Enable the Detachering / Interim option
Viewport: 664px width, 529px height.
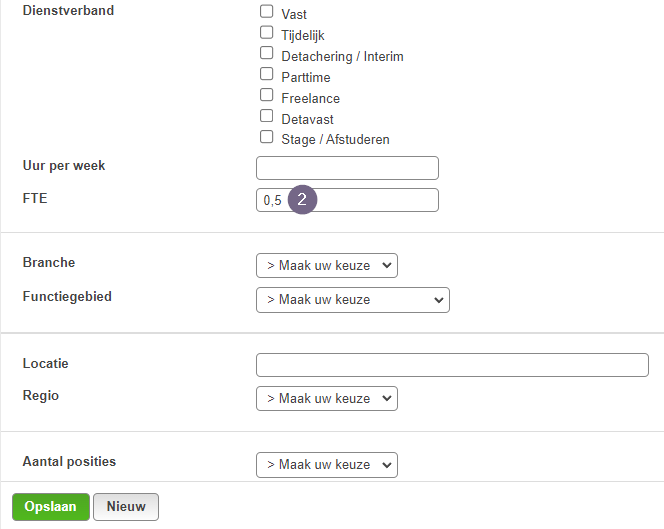[266, 53]
